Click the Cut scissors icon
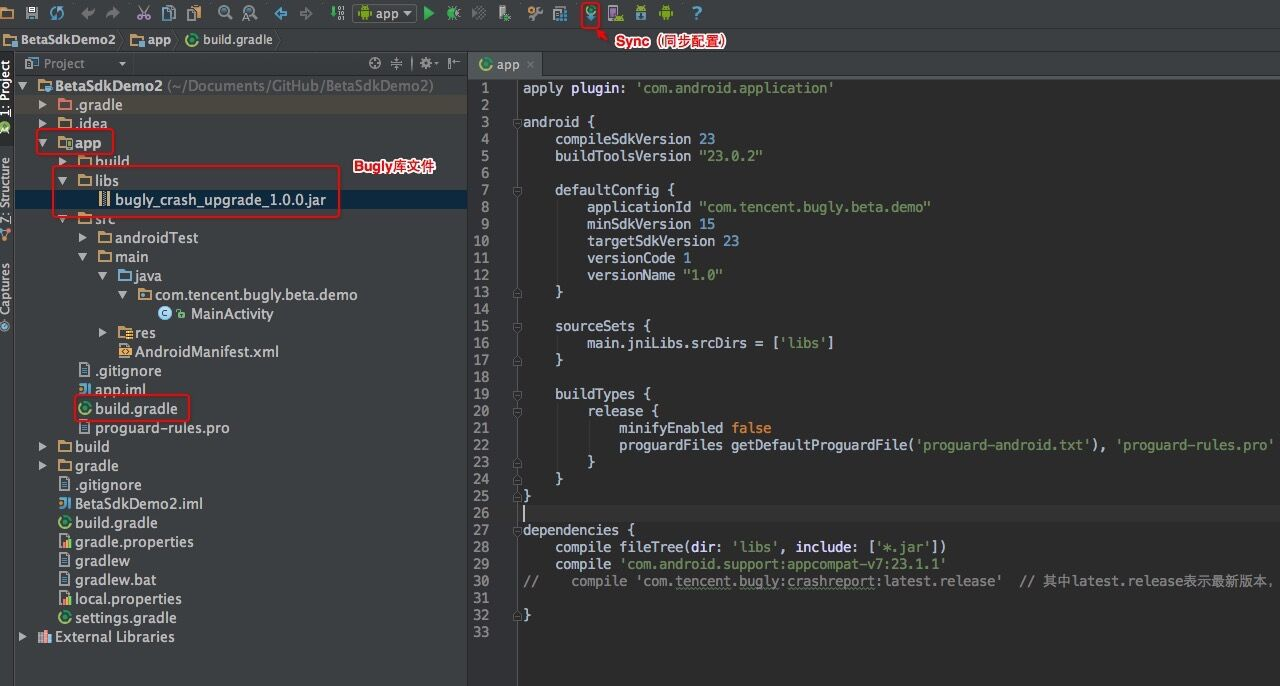Viewport: 1280px width, 686px height. [x=144, y=13]
